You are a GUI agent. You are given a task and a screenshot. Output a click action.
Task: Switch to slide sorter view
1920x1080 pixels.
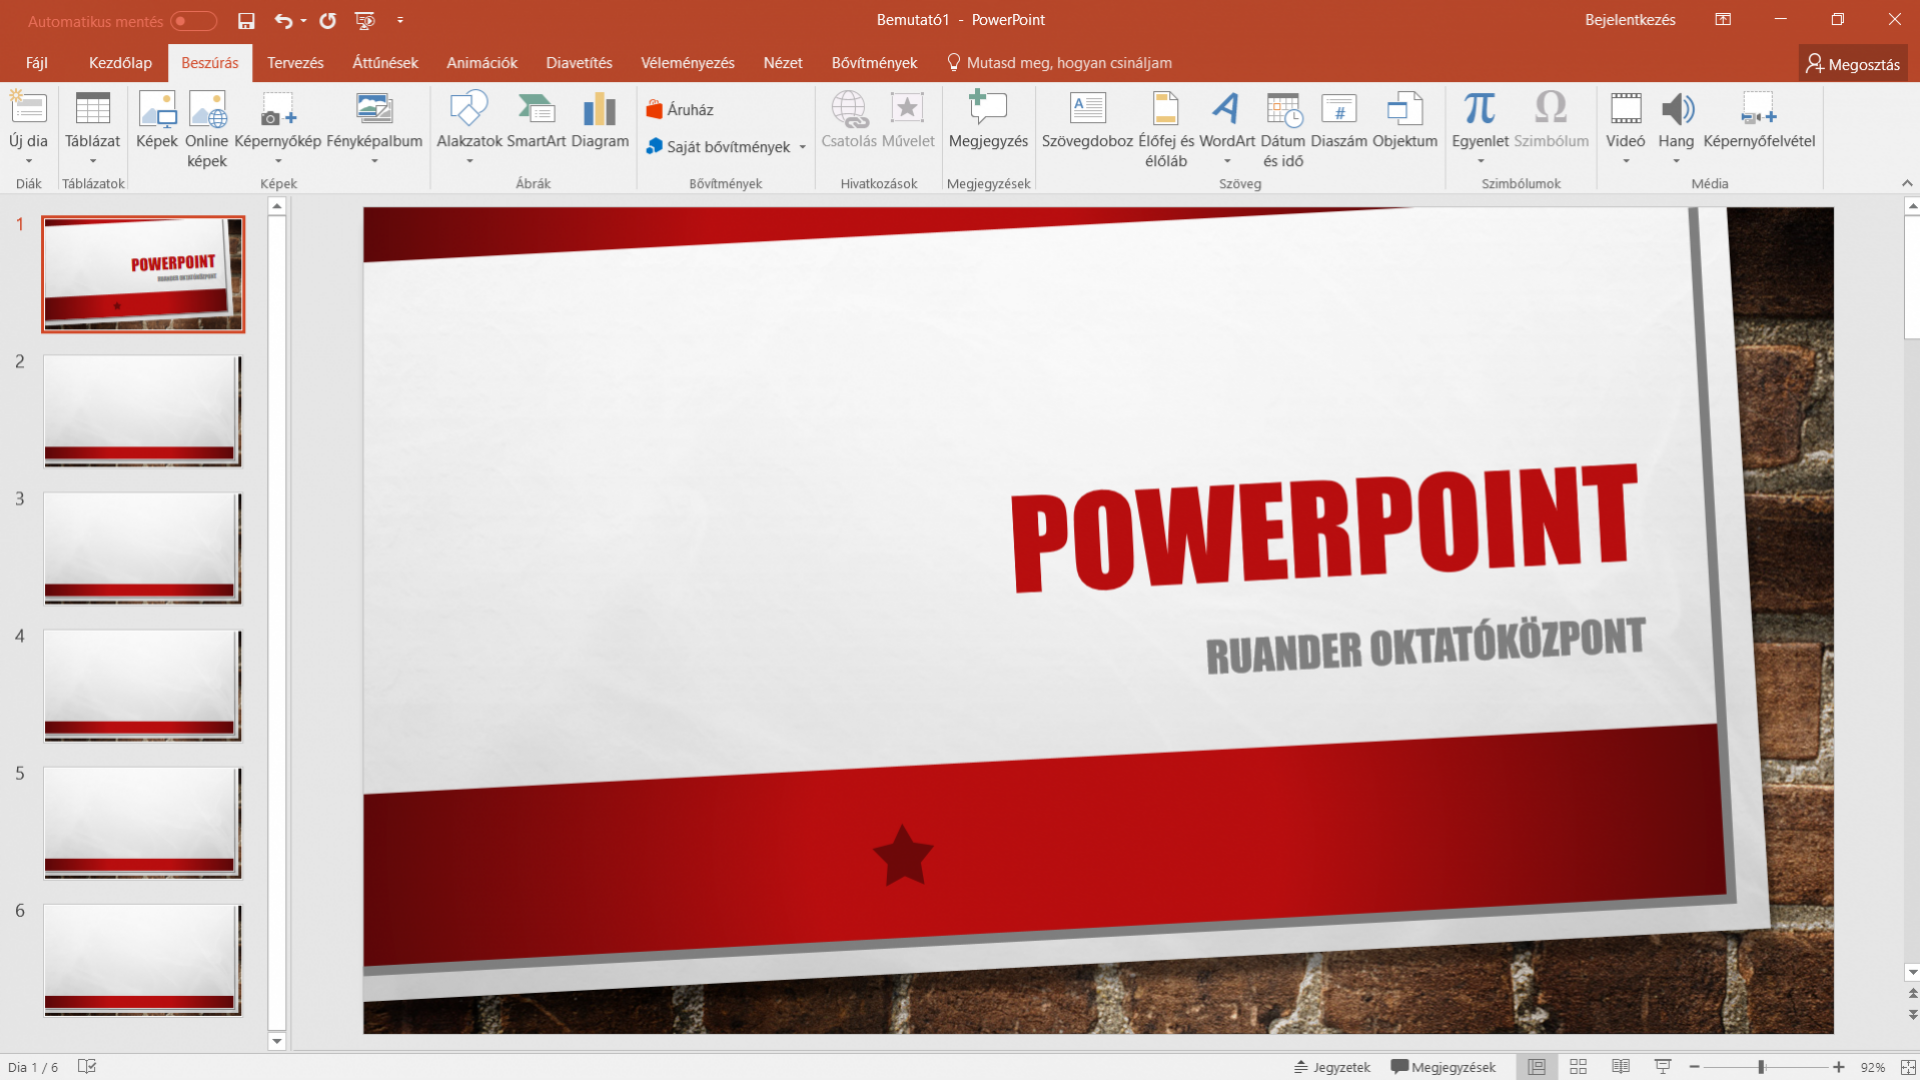tap(1579, 1067)
